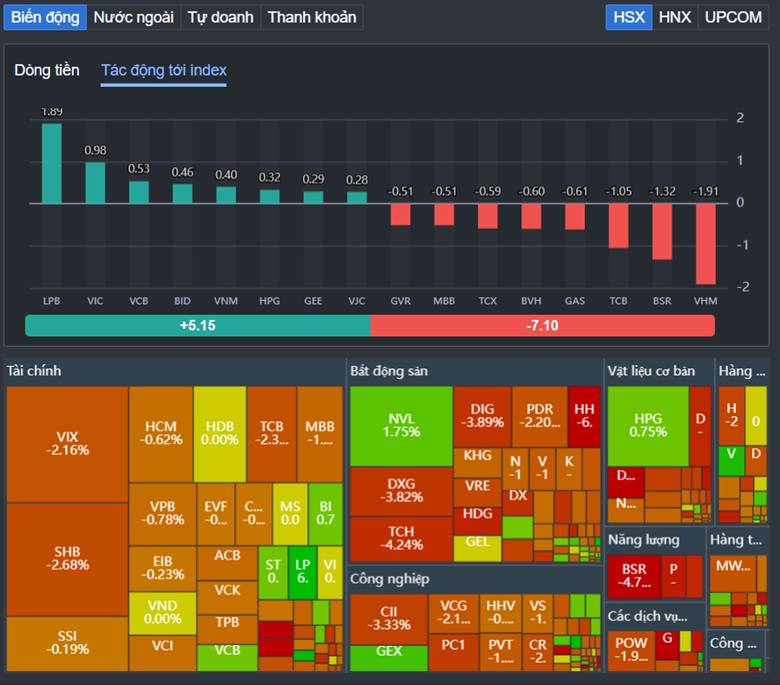Open the ACB tile

(227, 562)
